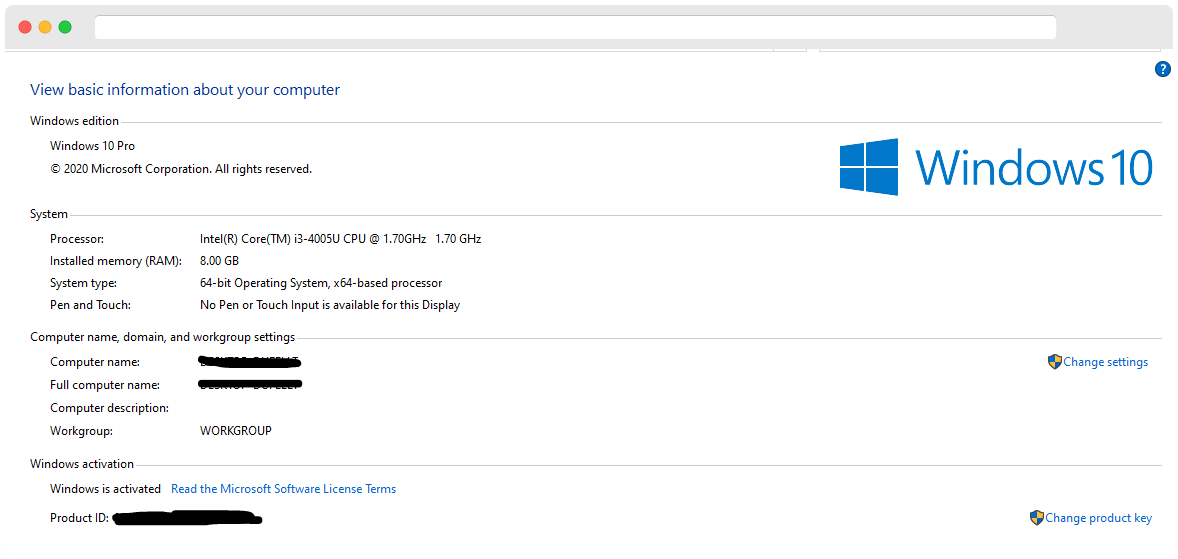This screenshot has width=1178, height=559.
Task: Select the 'Windows 10 Pro' edition text
Action: pyautogui.click(x=92, y=146)
